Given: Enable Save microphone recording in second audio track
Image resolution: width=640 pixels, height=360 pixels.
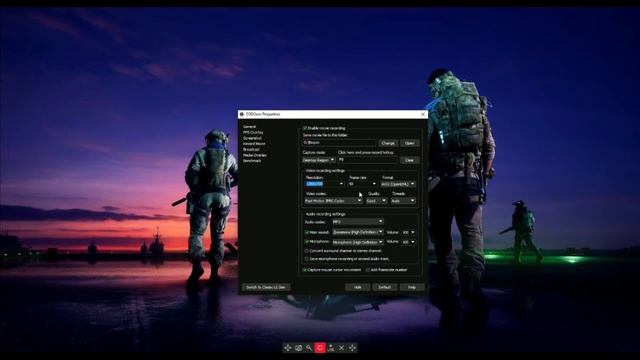Looking at the screenshot, I should [x=307, y=259].
